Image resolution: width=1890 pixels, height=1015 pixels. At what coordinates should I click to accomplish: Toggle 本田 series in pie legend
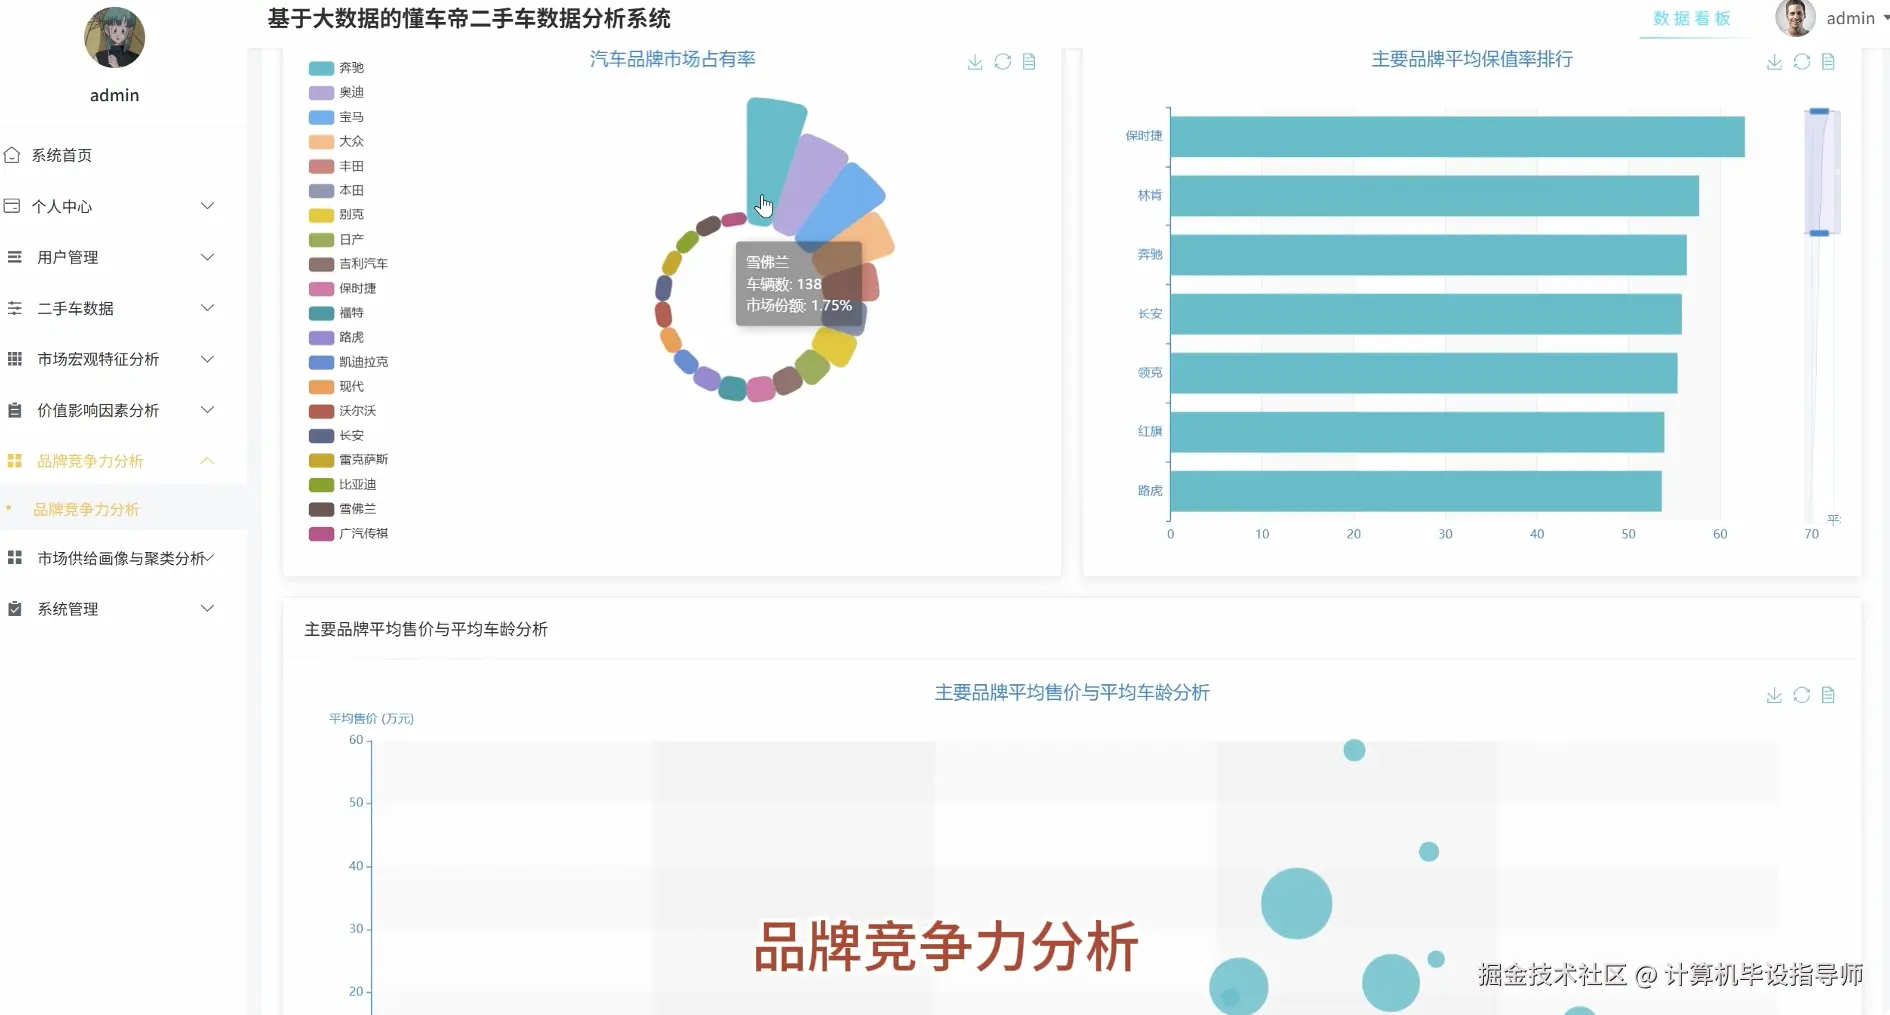point(337,190)
